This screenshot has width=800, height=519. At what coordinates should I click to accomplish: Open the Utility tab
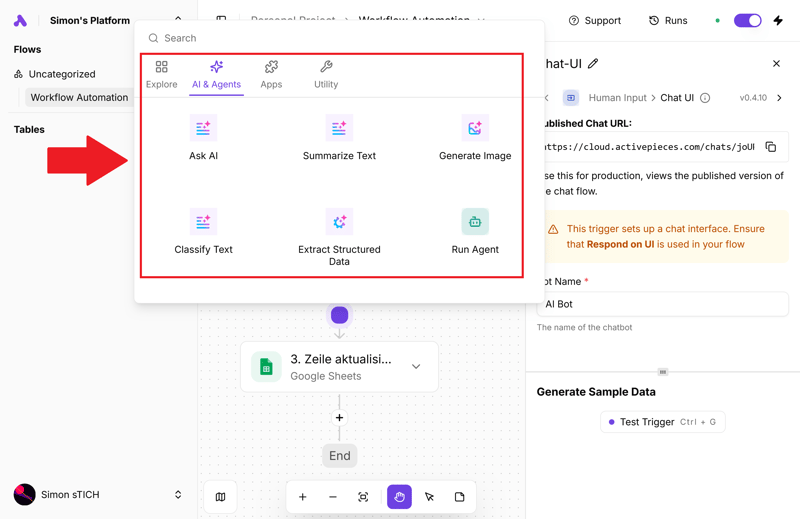[x=326, y=74]
